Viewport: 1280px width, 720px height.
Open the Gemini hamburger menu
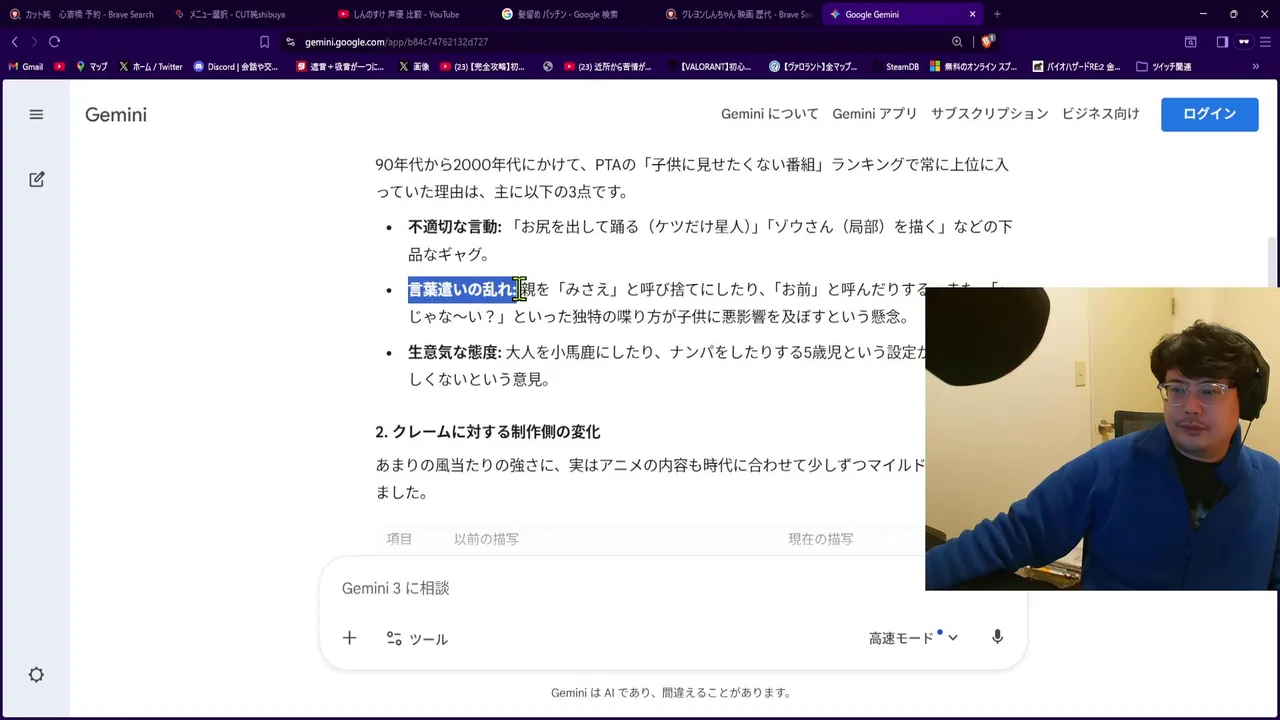[x=36, y=115]
